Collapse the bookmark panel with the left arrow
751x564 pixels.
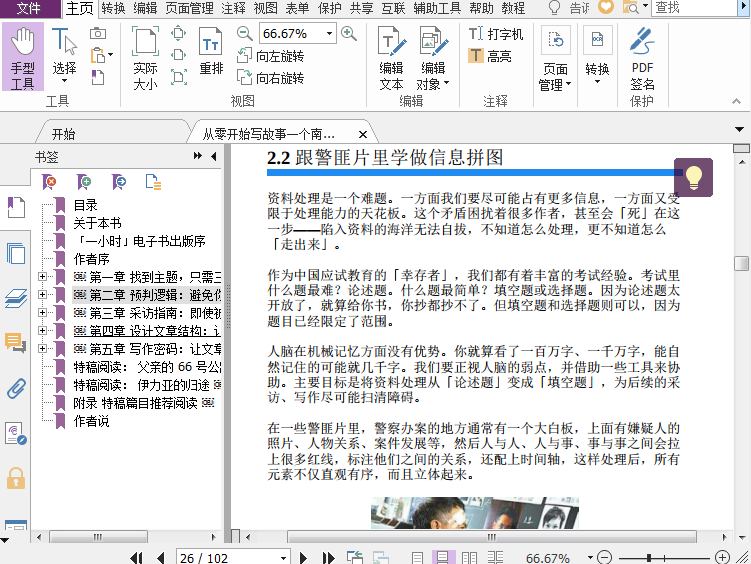pyautogui.click(x=214, y=156)
